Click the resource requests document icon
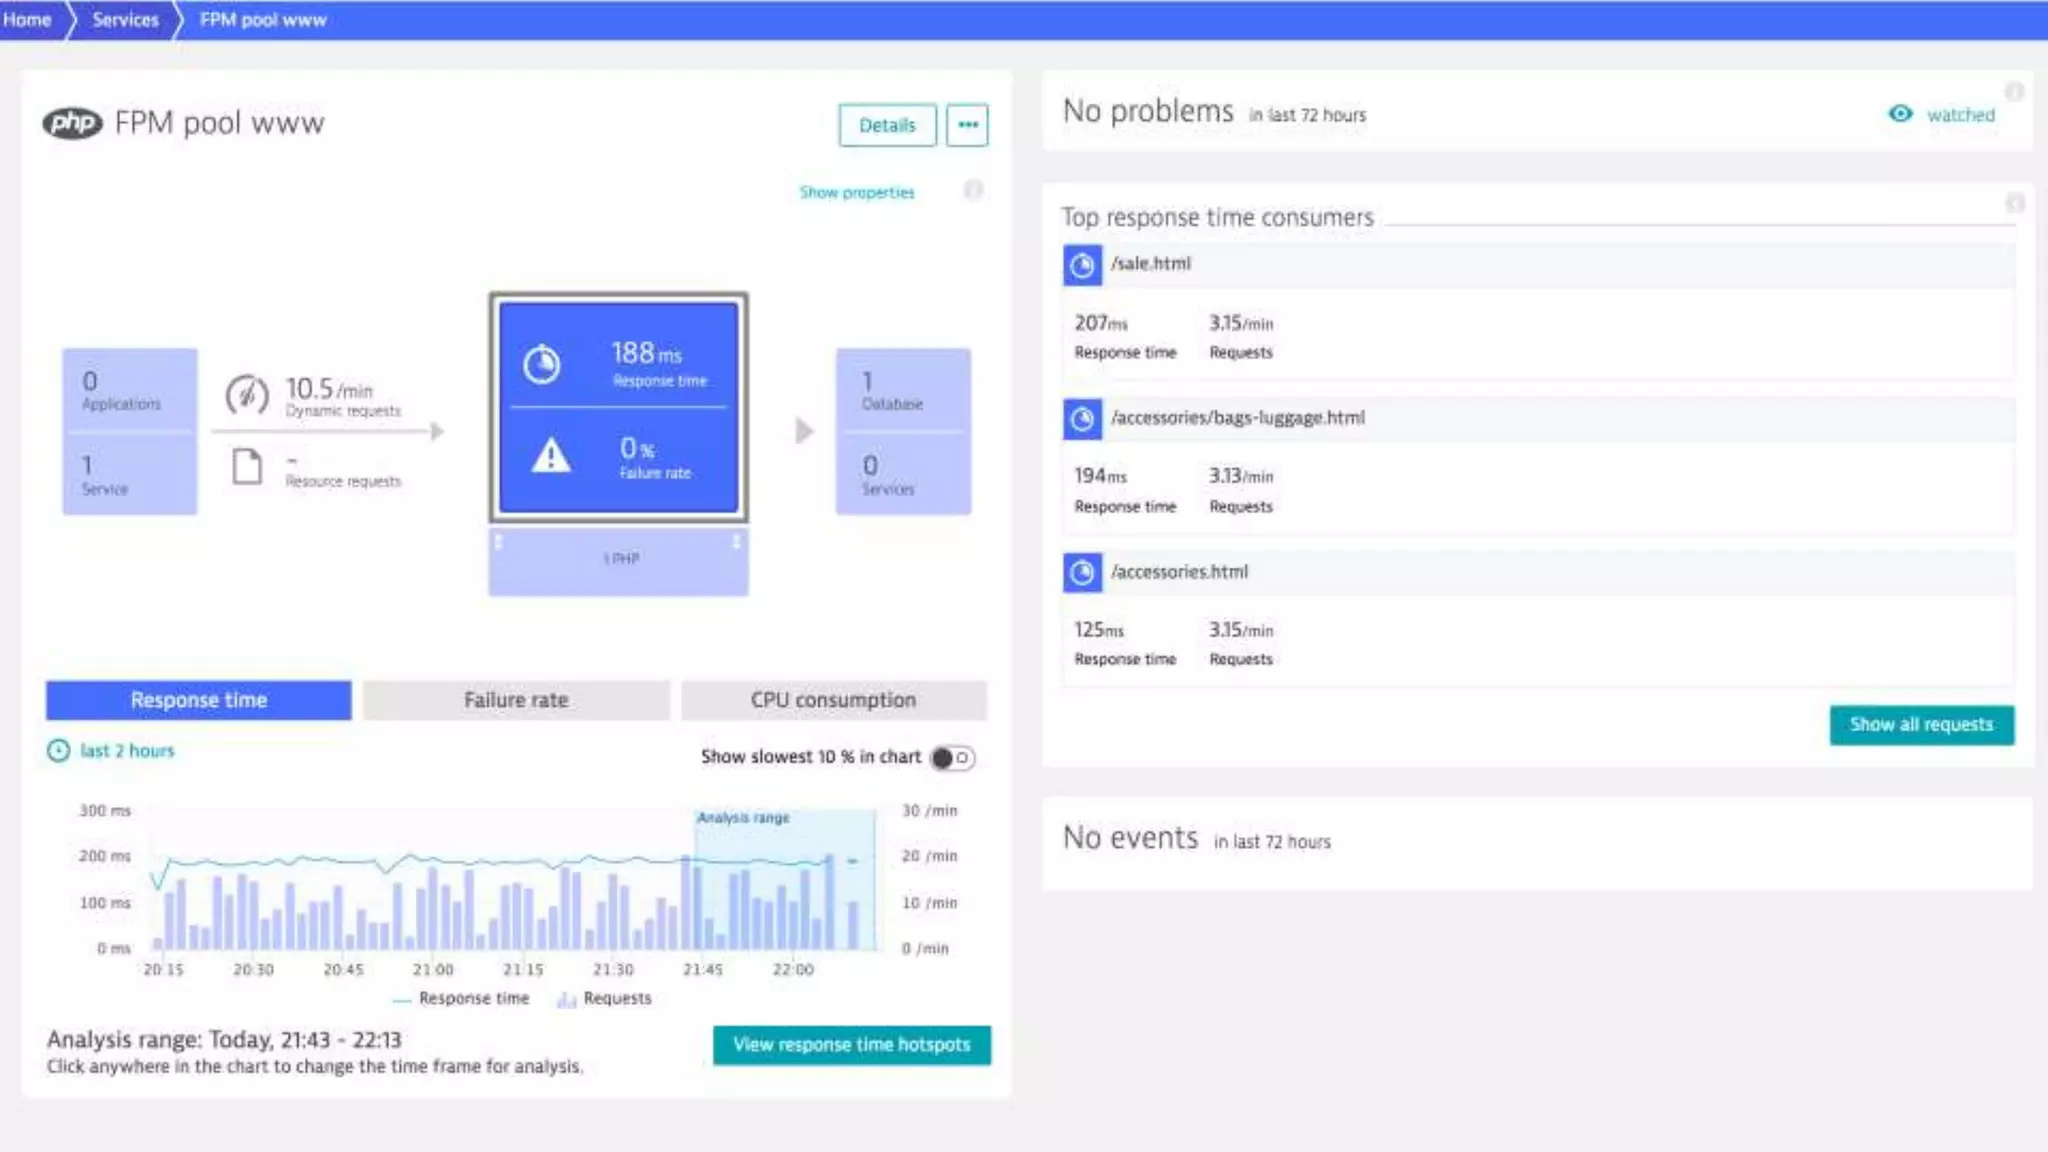This screenshot has height=1152, width=2048. [247, 466]
